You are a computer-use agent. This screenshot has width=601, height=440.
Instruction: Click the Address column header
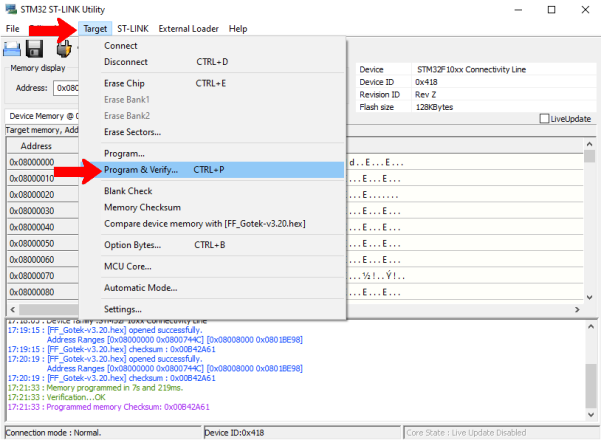(x=36, y=145)
